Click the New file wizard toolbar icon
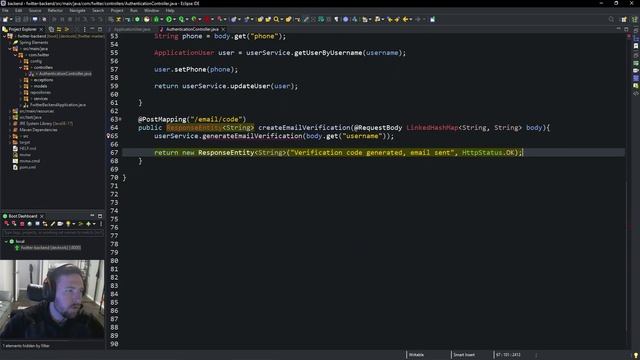 [x=6, y=19]
